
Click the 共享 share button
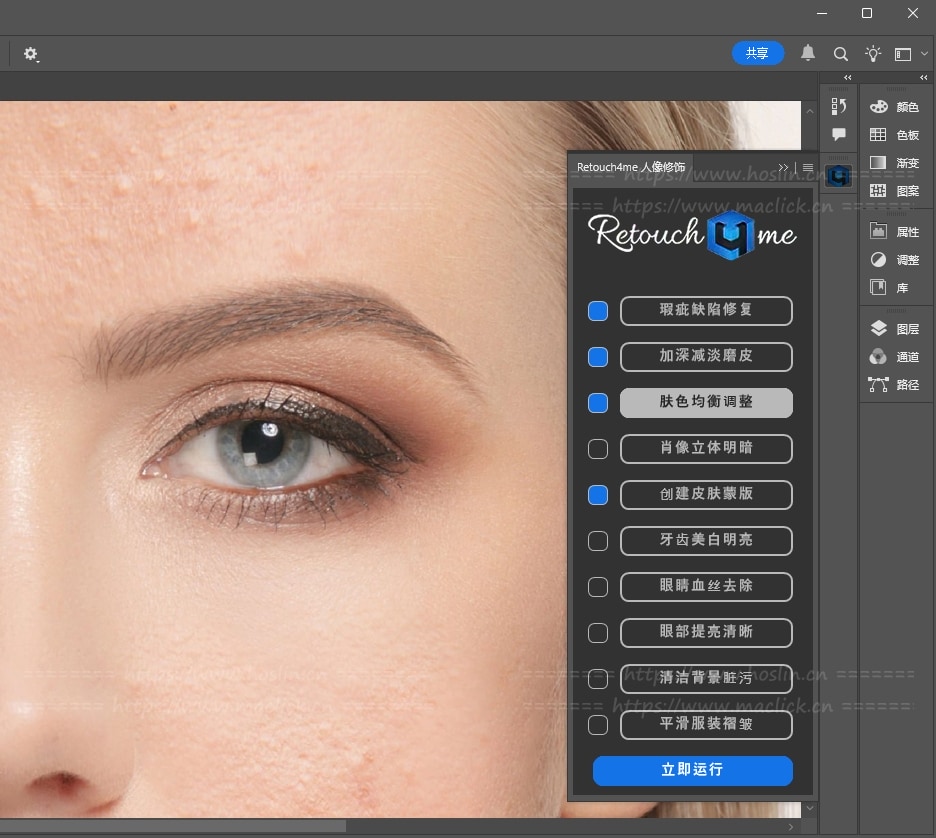click(757, 53)
